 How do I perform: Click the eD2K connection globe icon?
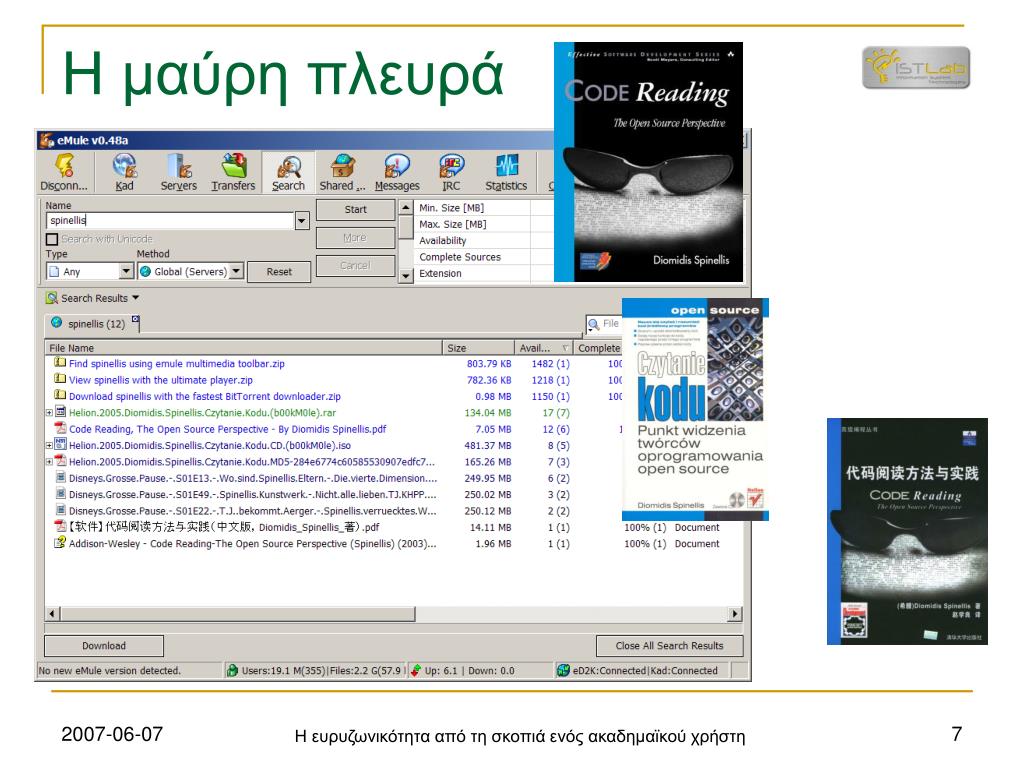[x=563, y=670]
